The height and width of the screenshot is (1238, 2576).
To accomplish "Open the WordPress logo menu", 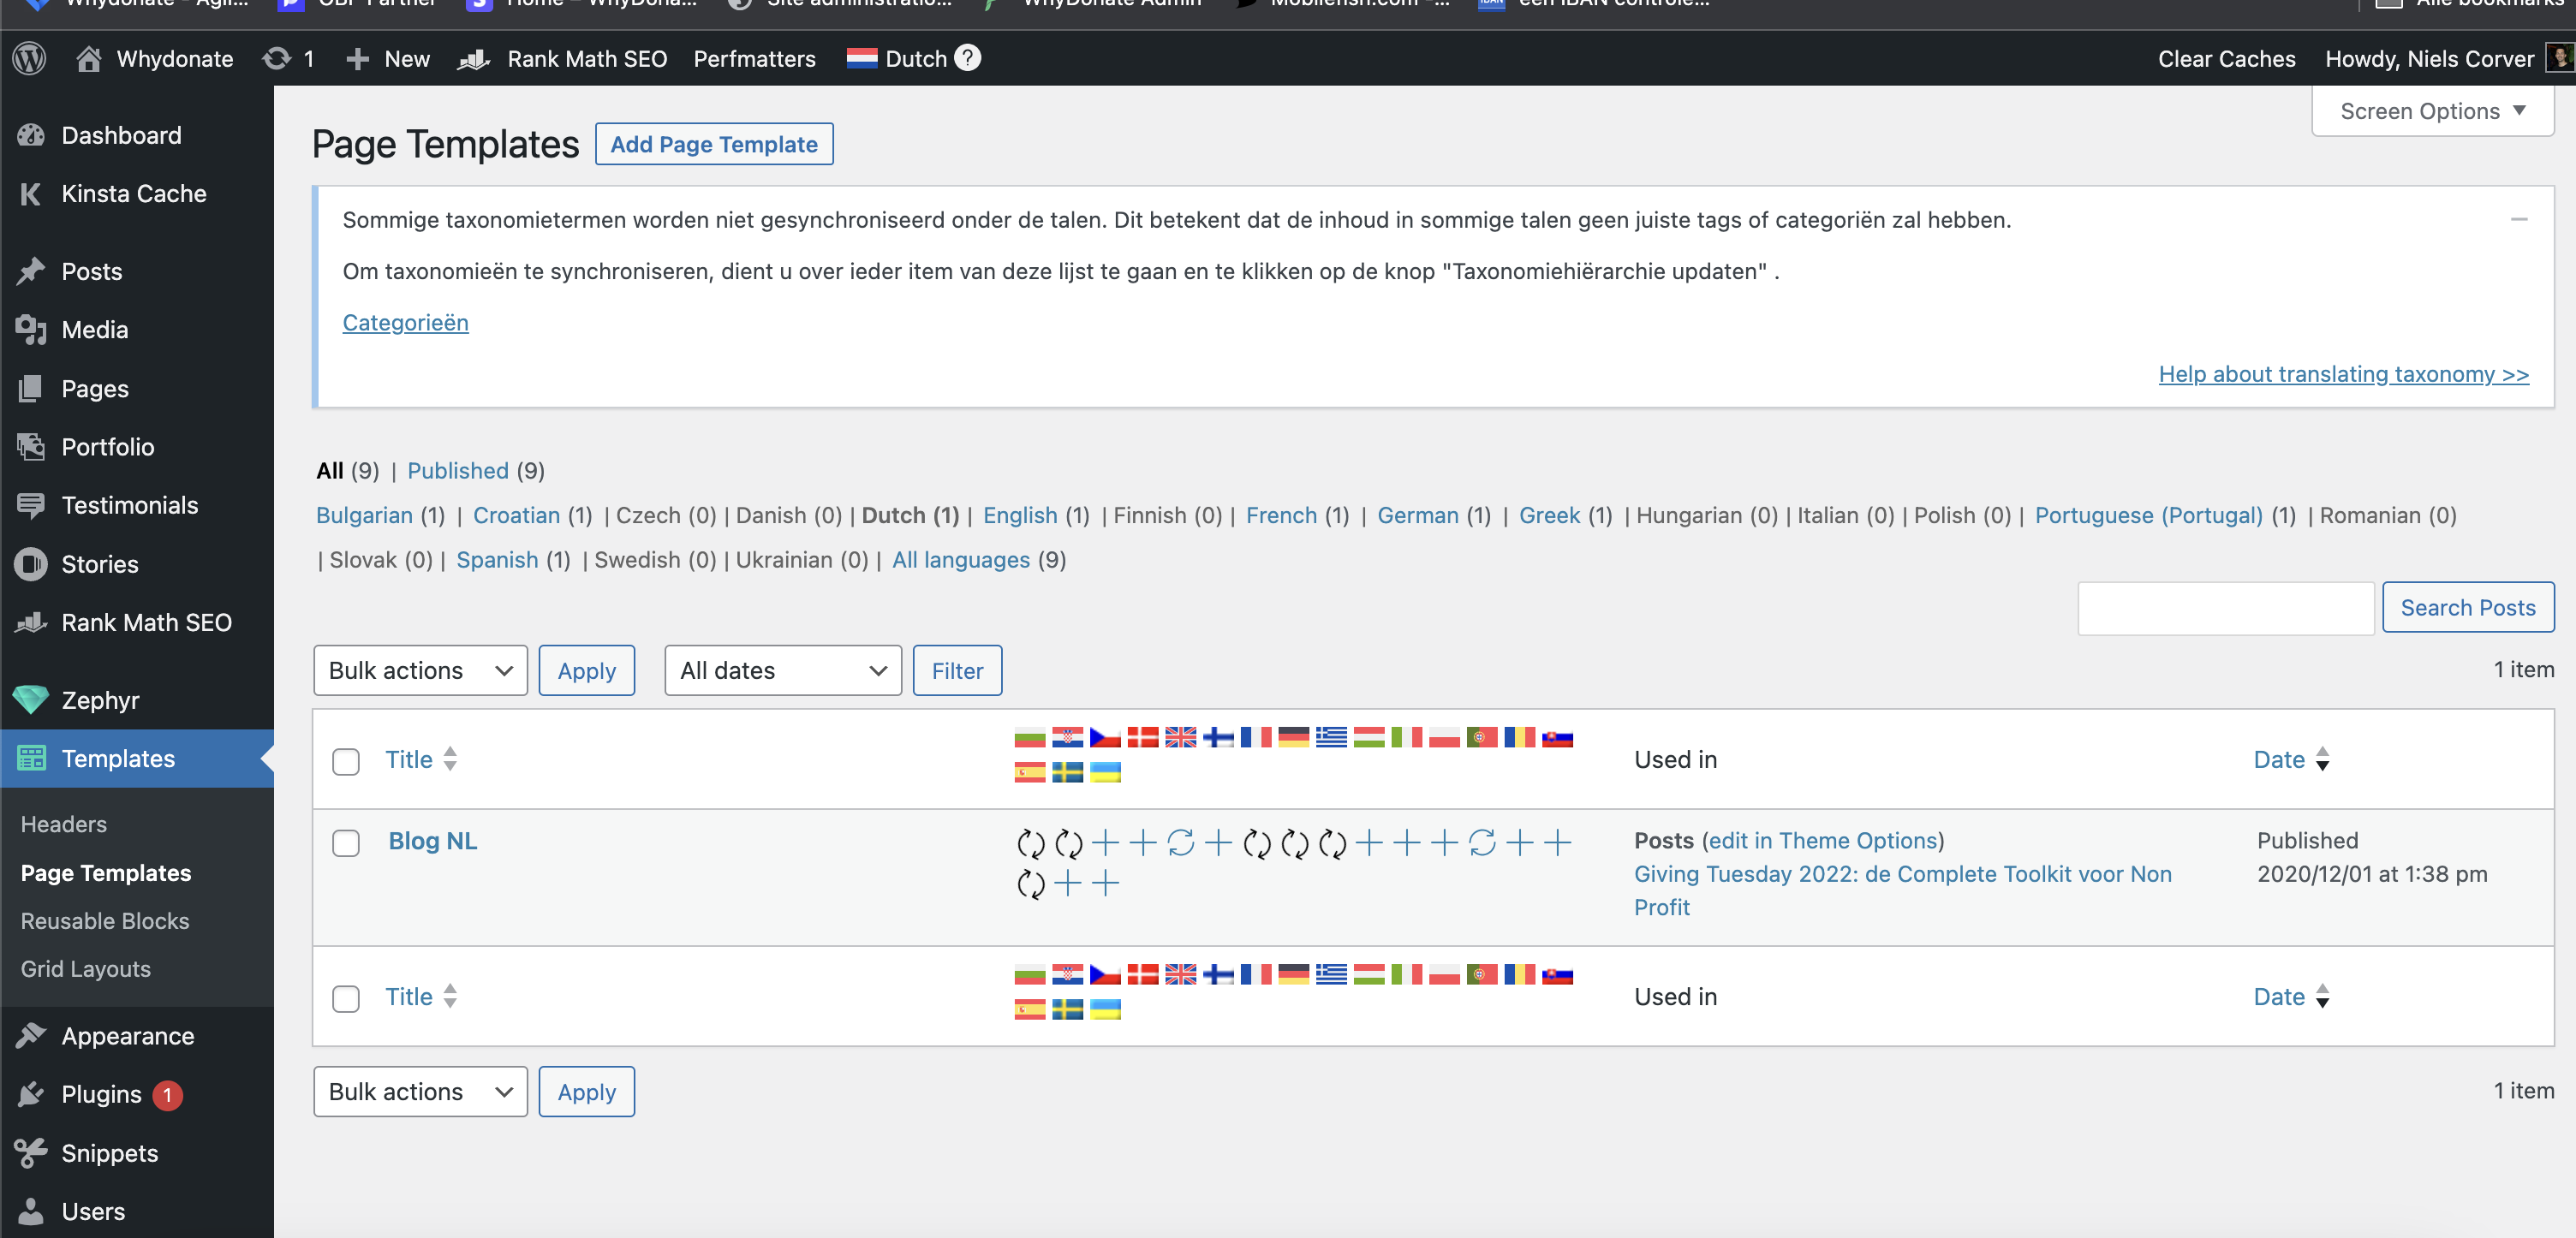I will [x=29, y=58].
